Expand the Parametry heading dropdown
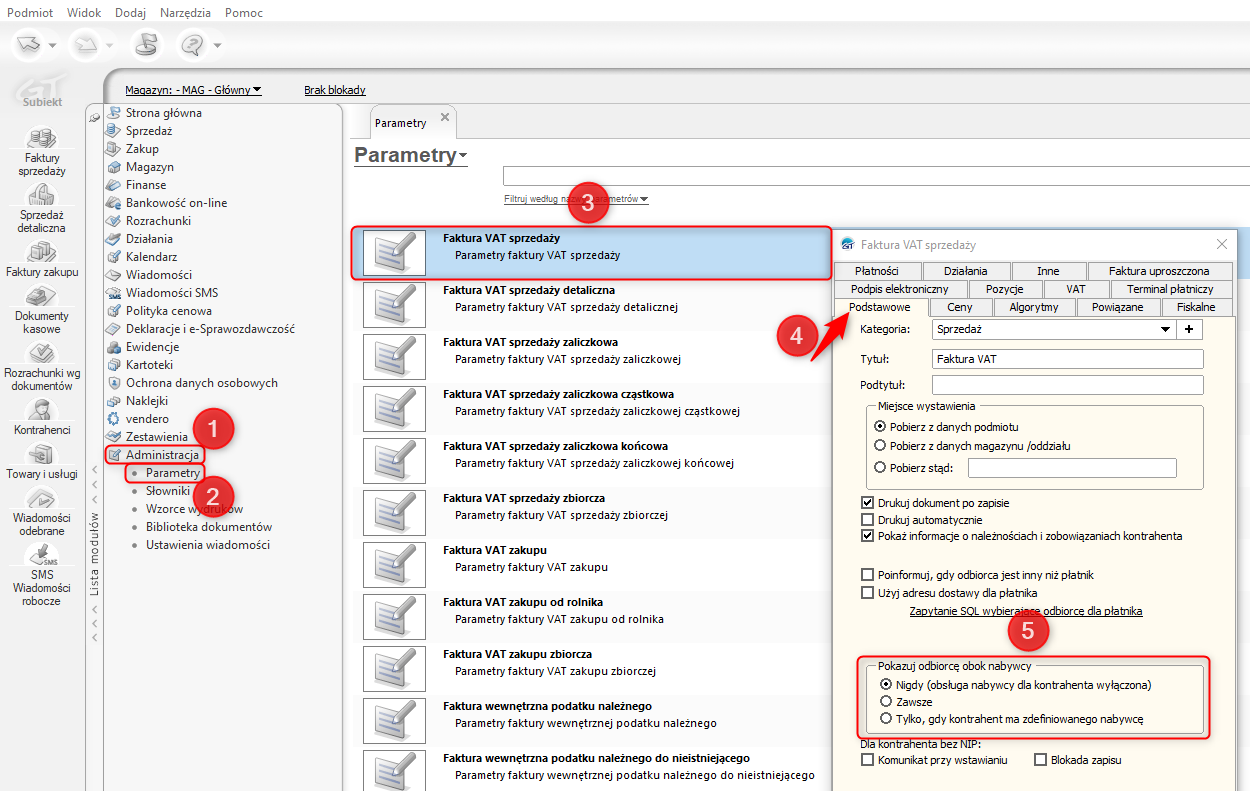 [463, 156]
